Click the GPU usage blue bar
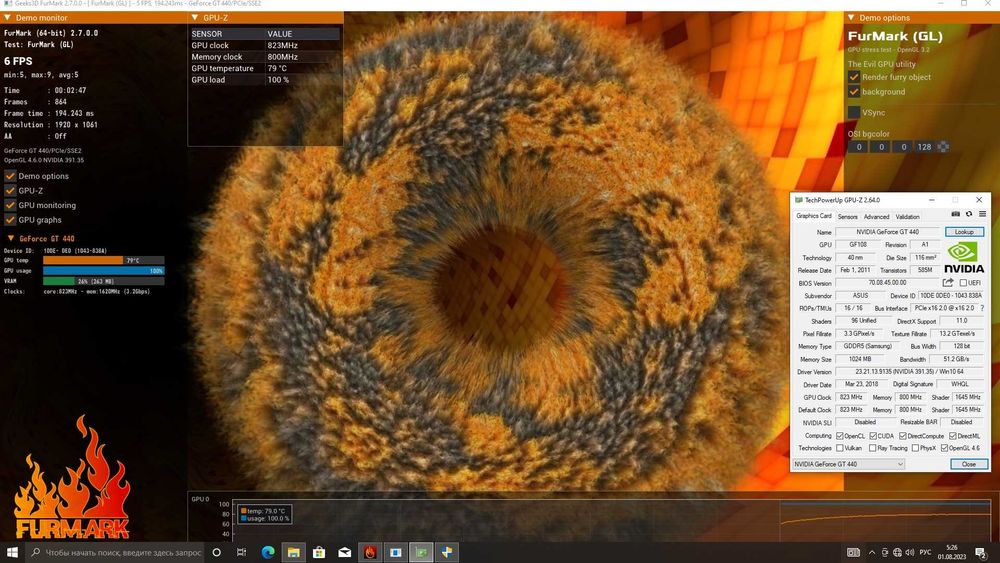 click(103, 270)
